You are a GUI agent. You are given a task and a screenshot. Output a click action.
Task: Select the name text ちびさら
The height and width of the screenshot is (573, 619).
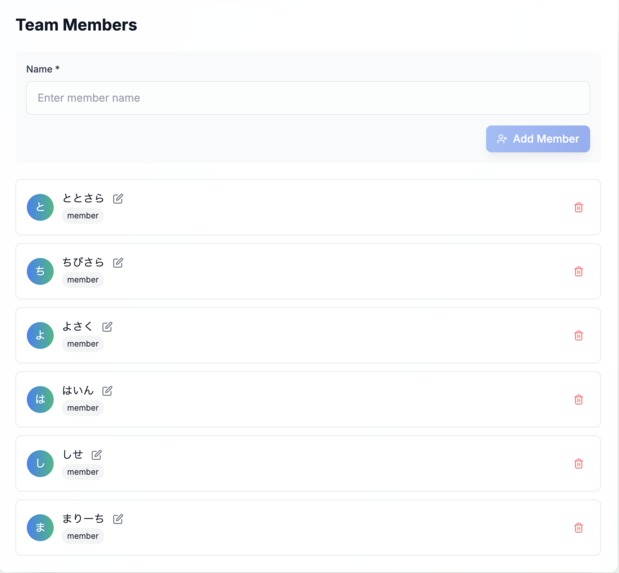(83, 262)
